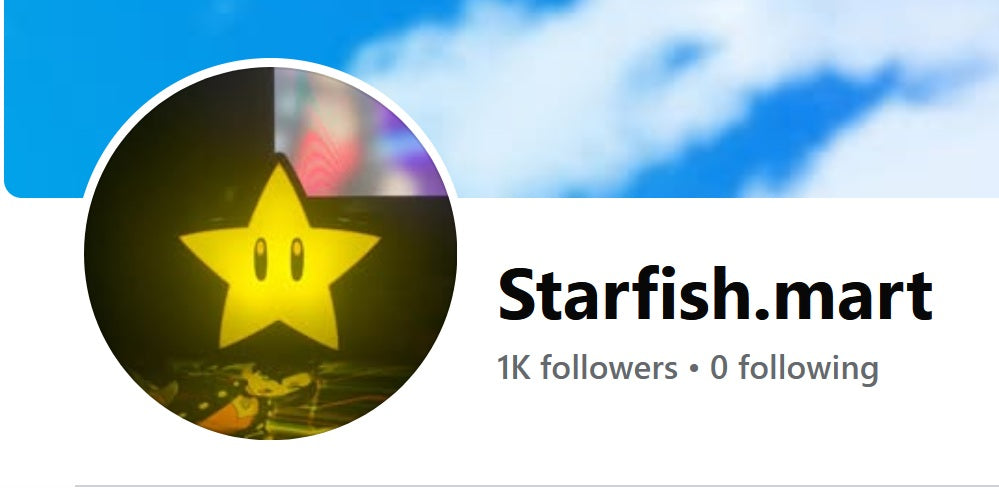Click the star's left eye

(261, 259)
